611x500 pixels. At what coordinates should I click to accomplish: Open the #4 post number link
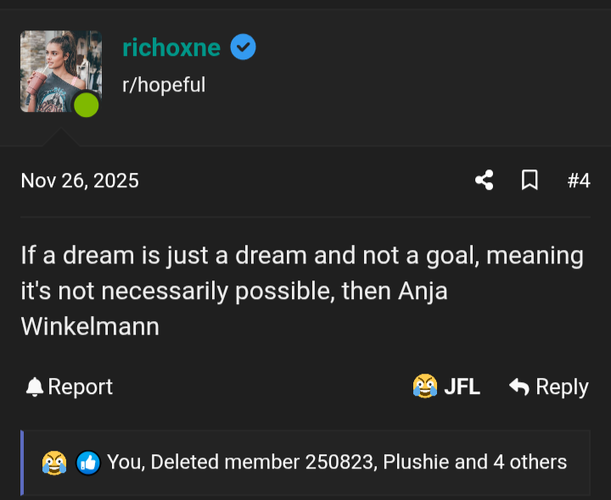coord(578,181)
